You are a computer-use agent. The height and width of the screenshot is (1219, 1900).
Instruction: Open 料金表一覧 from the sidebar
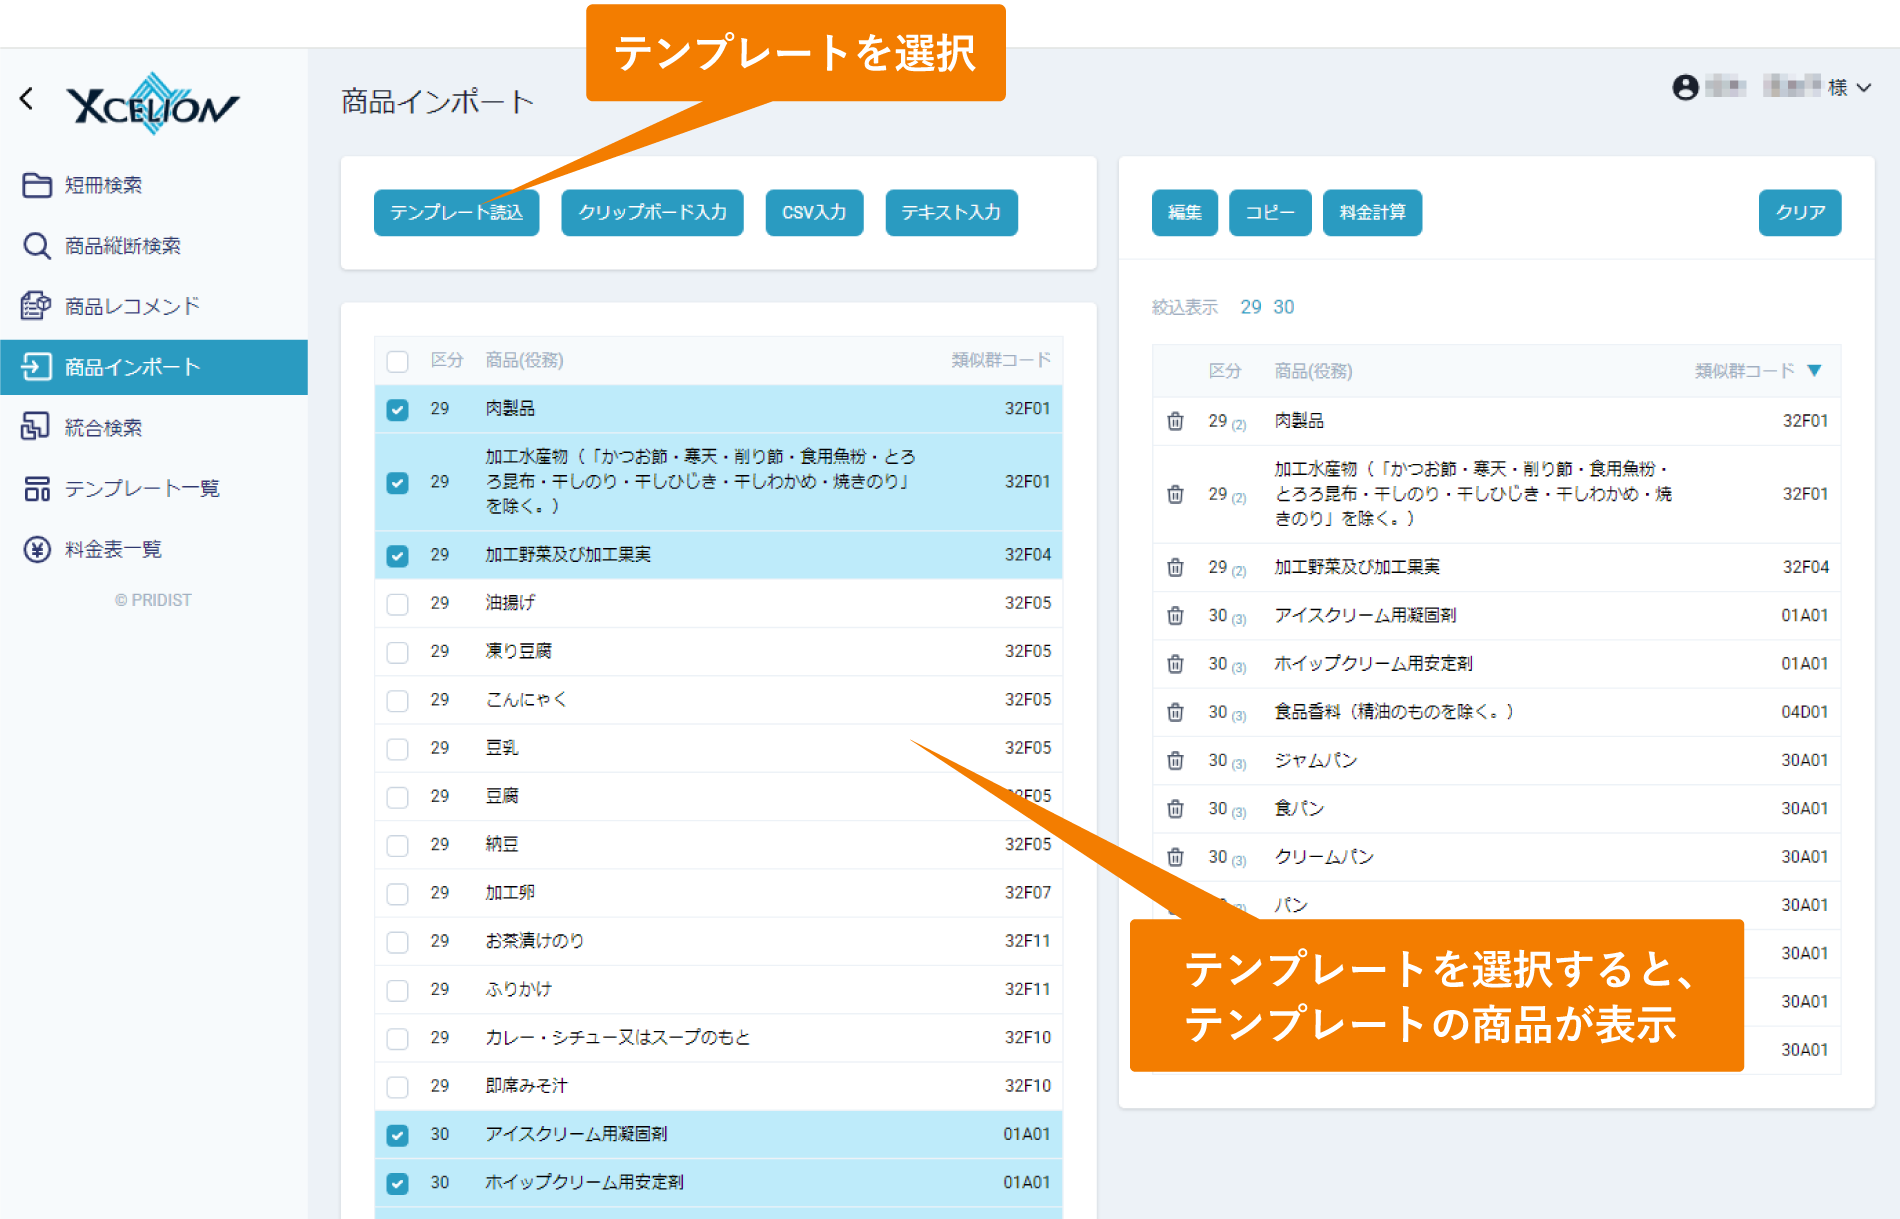(113, 549)
